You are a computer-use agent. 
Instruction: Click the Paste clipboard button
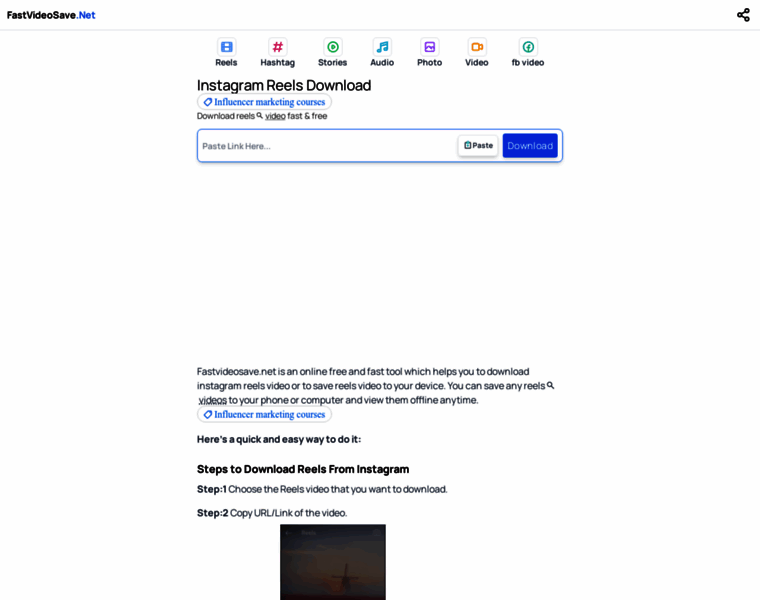[x=478, y=145]
